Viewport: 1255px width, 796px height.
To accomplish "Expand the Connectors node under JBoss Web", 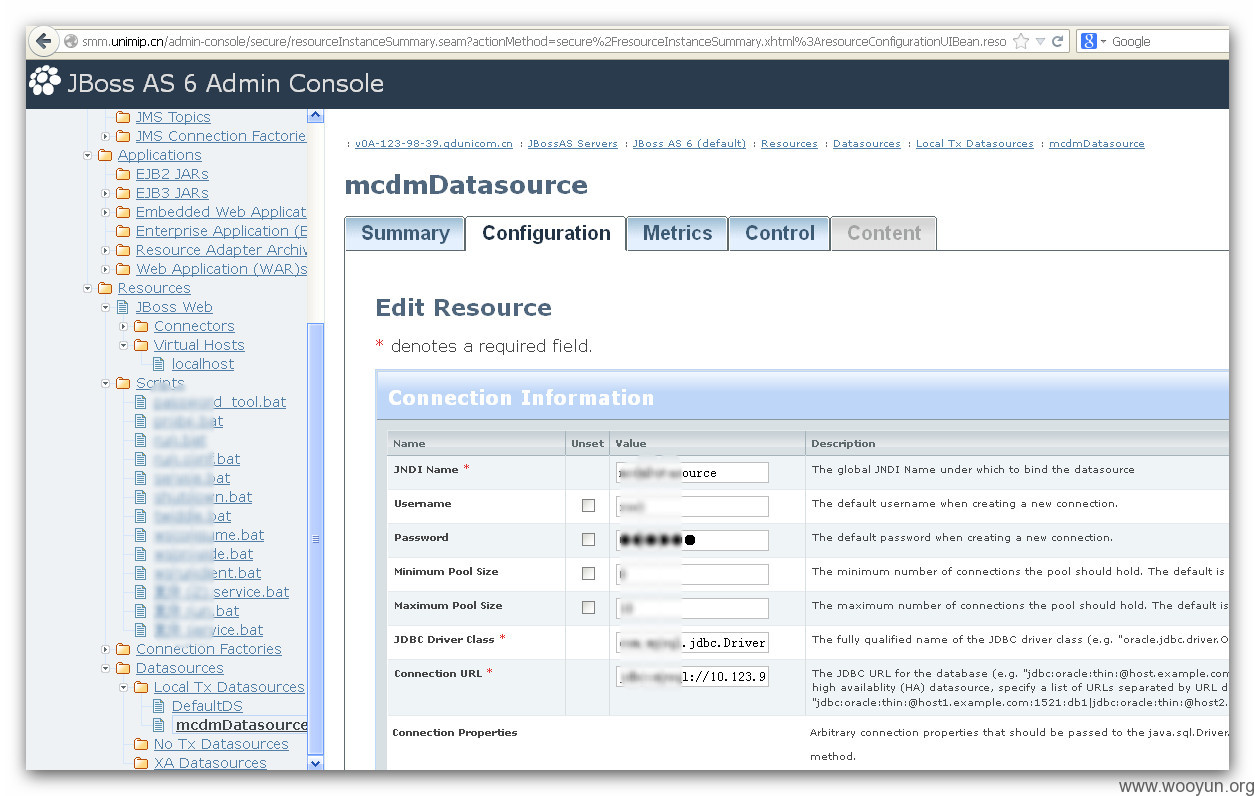I will pyautogui.click(x=124, y=327).
